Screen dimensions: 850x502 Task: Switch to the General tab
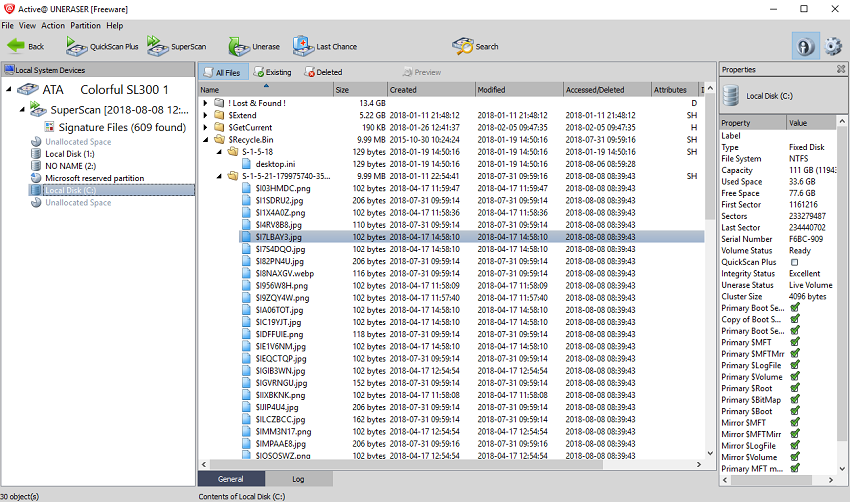231,479
